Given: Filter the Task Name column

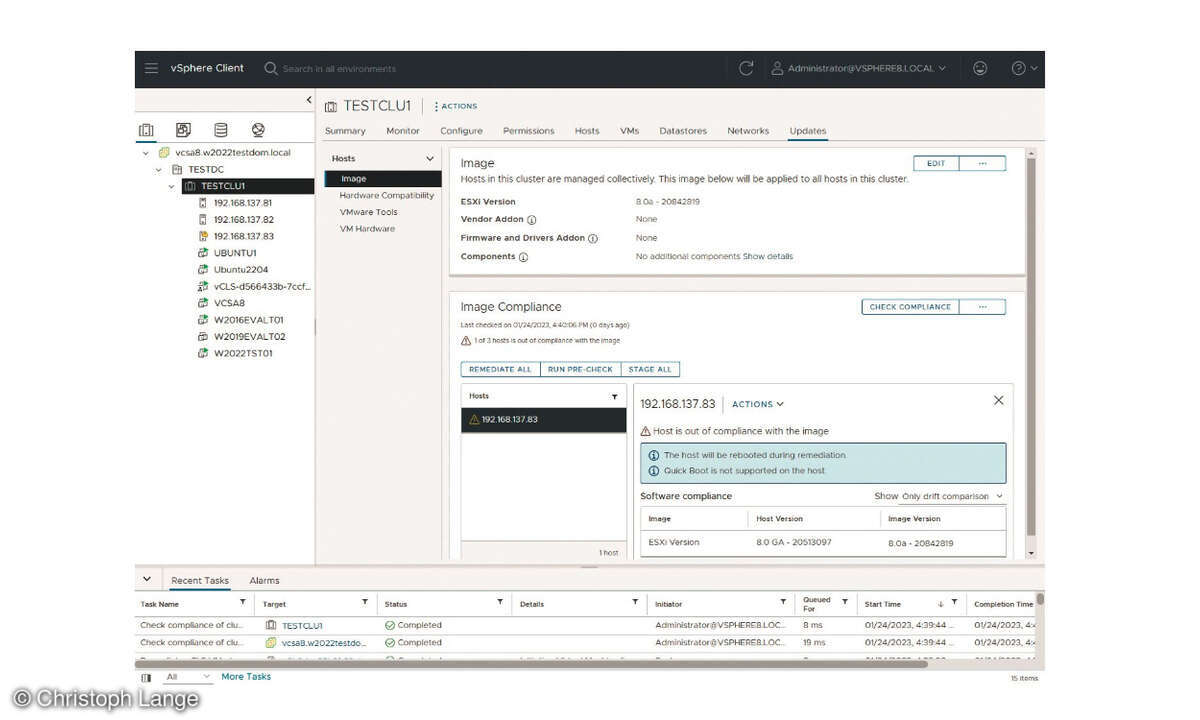Looking at the screenshot, I should (x=242, y=602).
